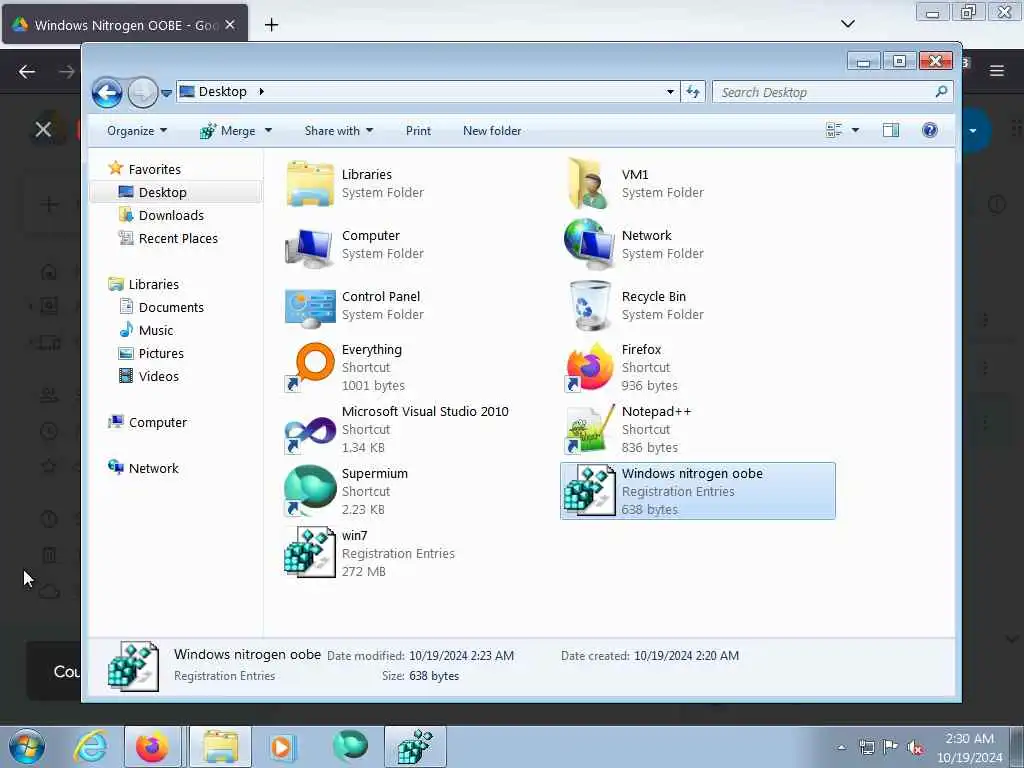The width and height of the screenshot is (1024, 768).
Task: Toggle the preview pane button
Action: tap(890, 131)
